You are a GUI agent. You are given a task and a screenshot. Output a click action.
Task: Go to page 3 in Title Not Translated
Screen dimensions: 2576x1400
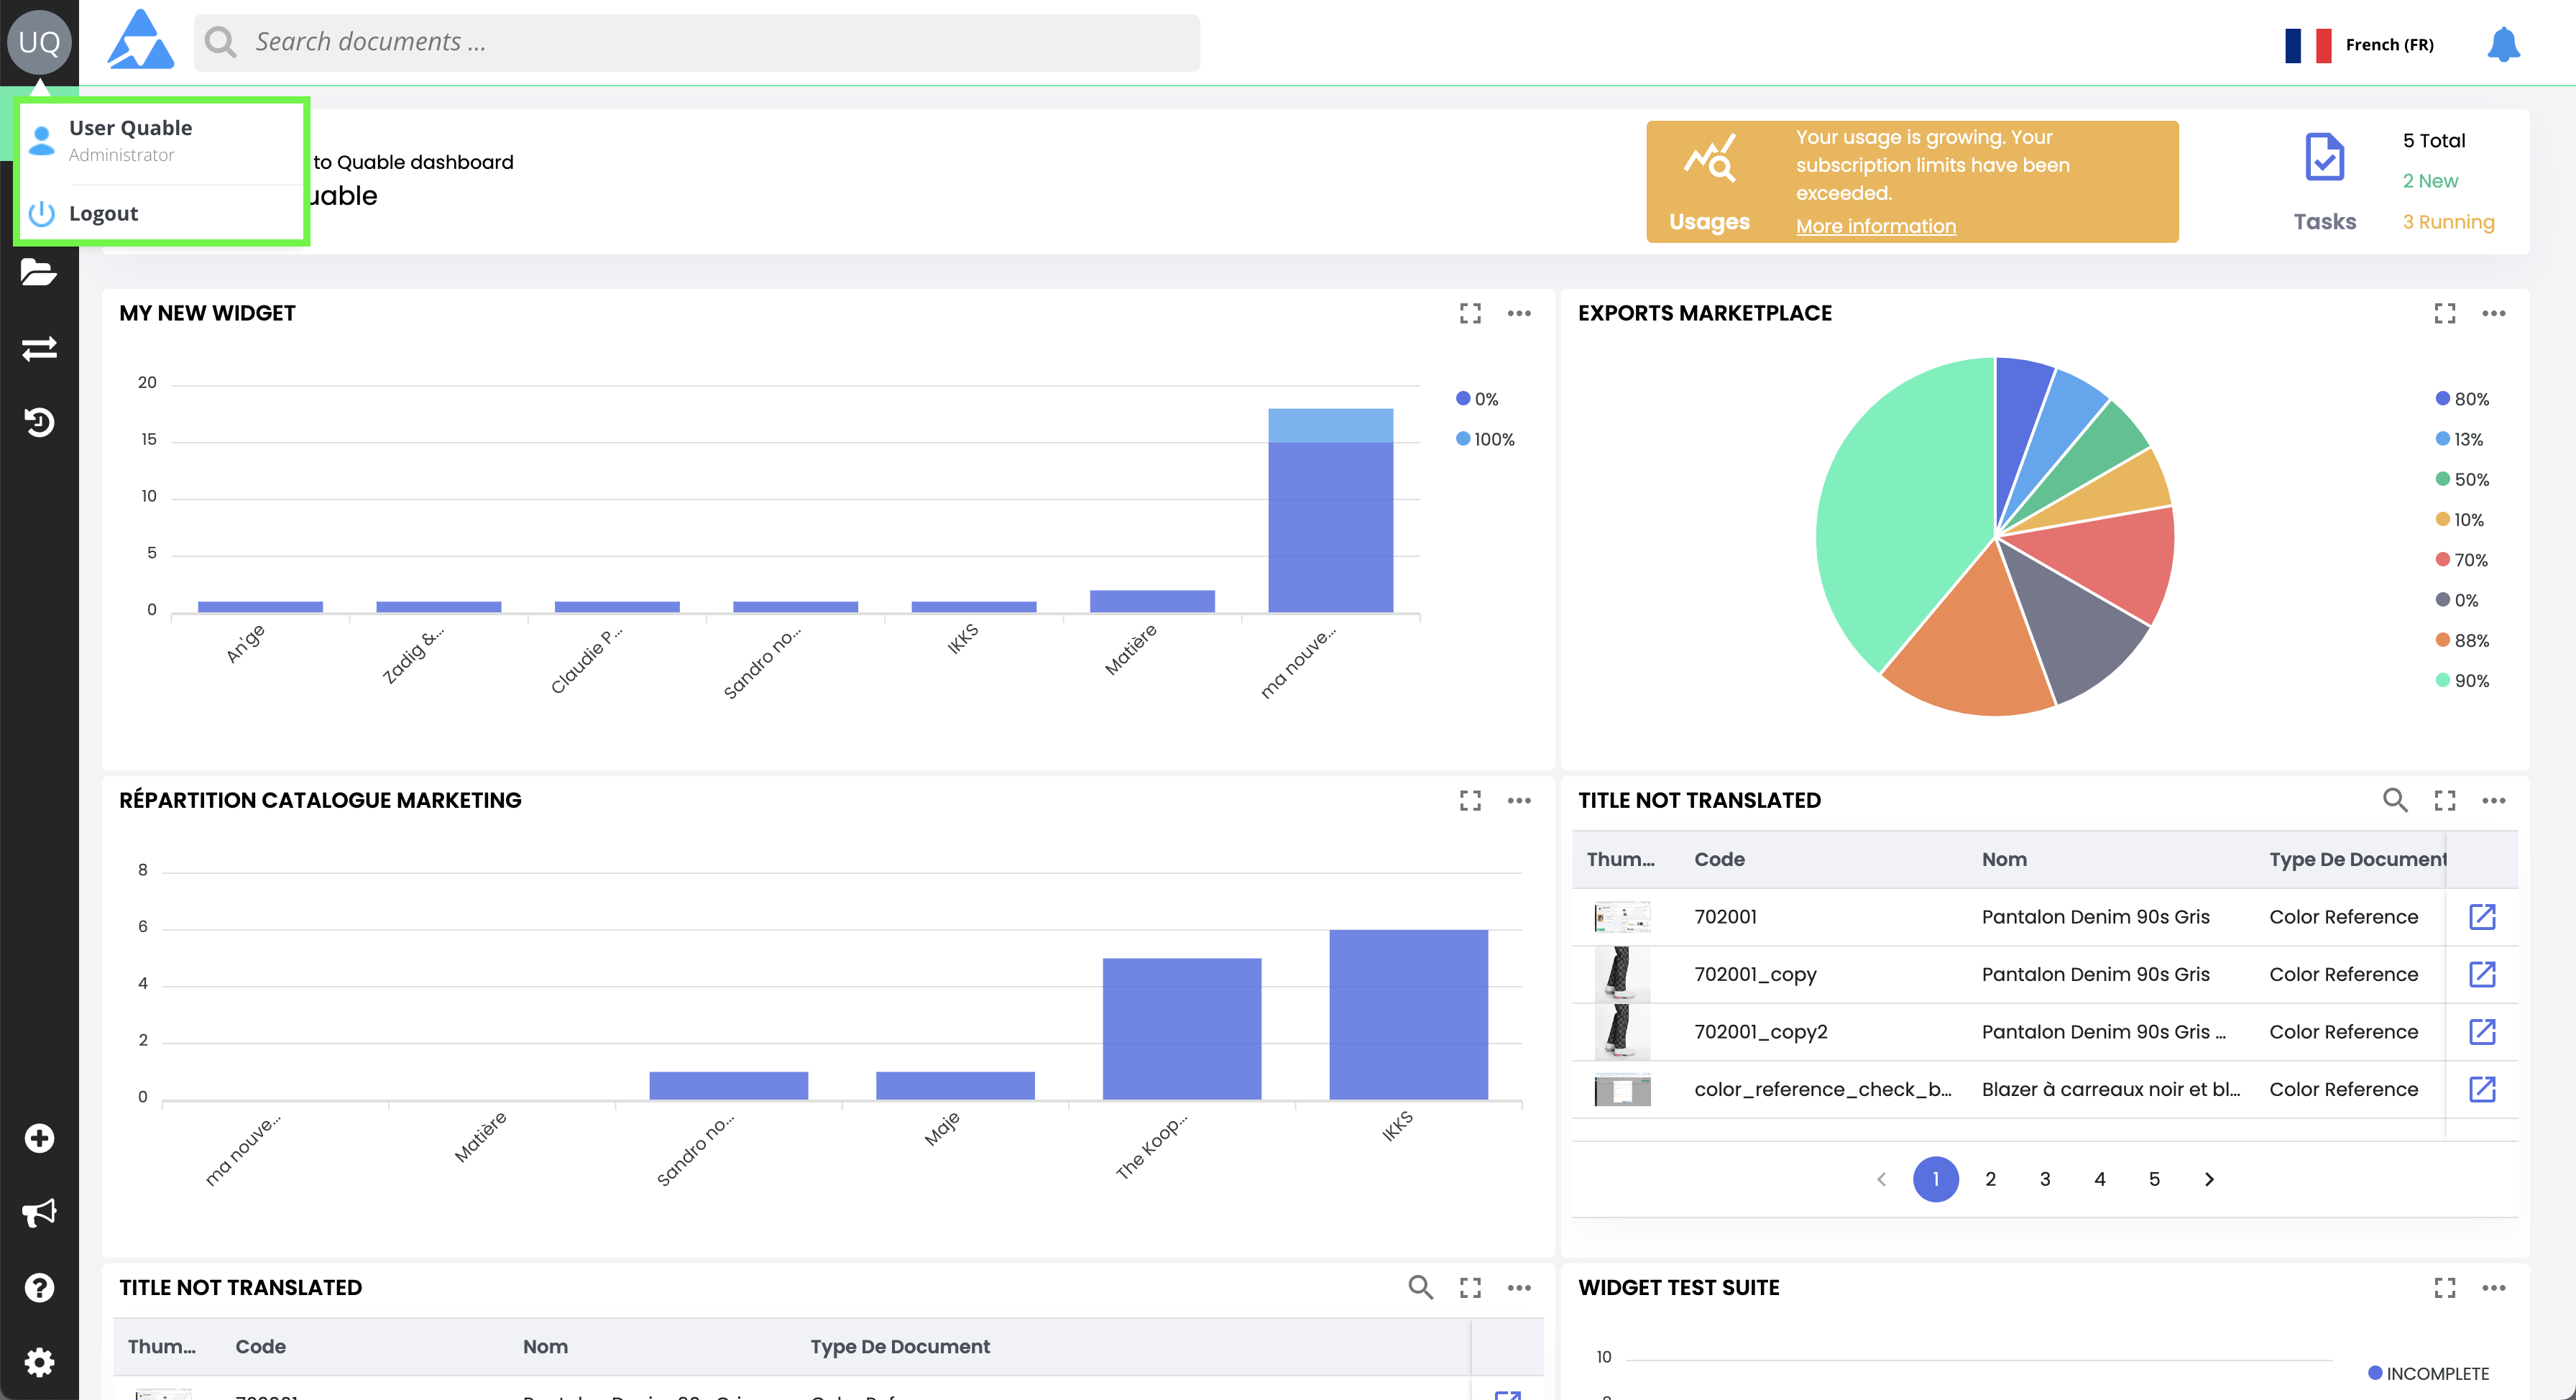click(x=2045, y=1179)
